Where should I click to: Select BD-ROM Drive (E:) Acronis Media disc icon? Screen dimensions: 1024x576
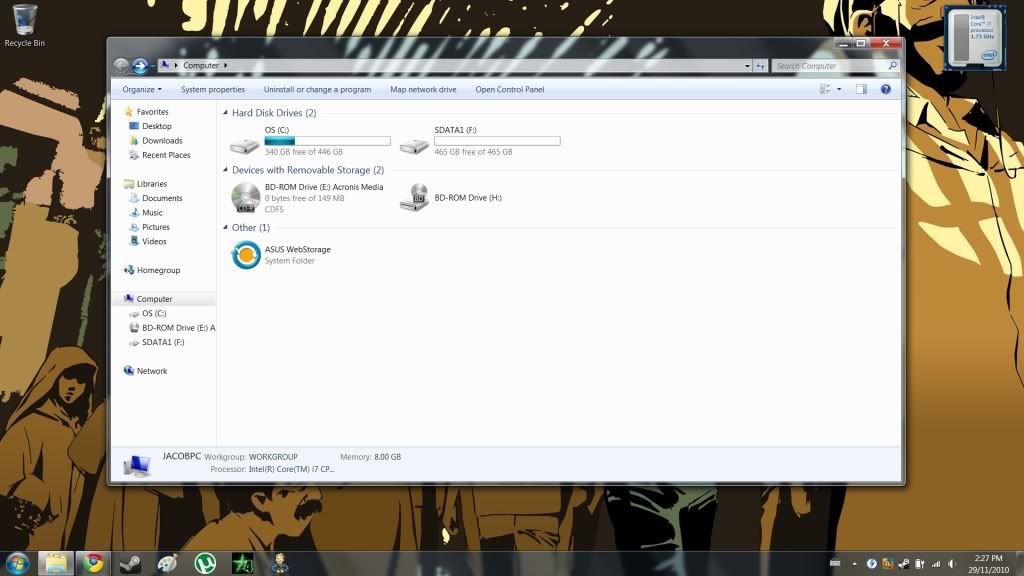[246, 198]
